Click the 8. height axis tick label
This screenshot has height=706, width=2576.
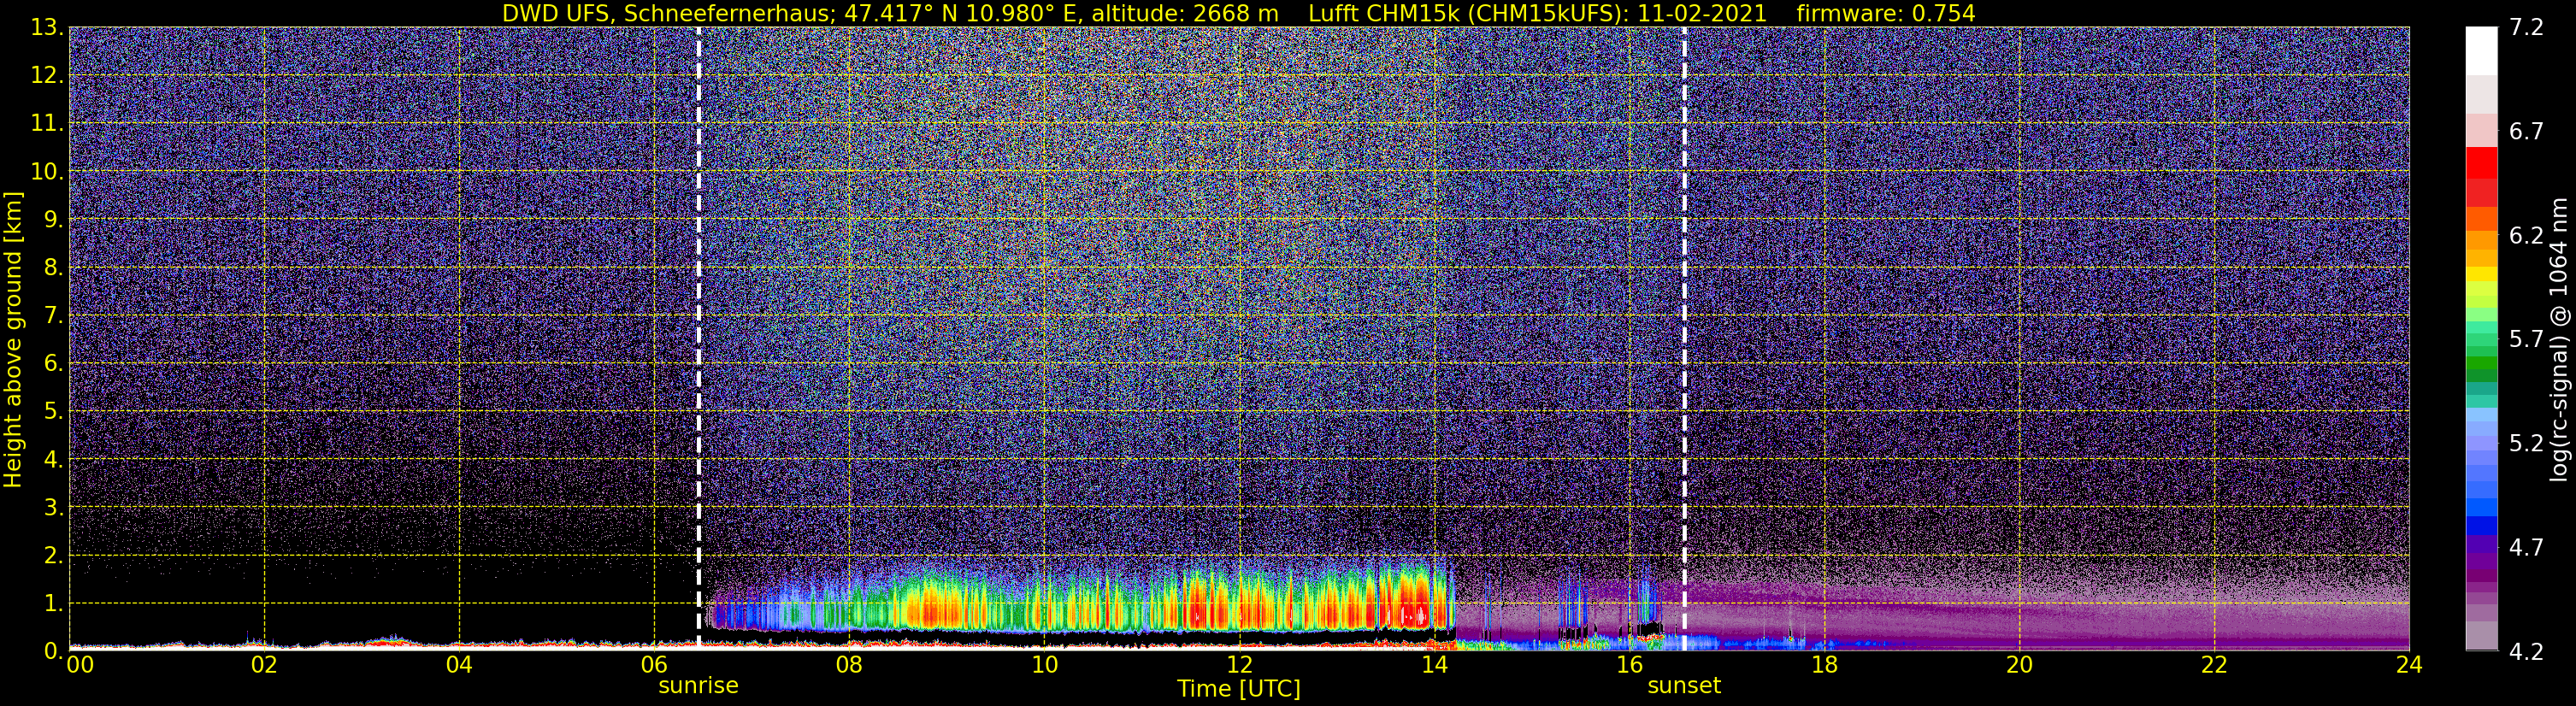pyautogui.click(x=53, y=268)
